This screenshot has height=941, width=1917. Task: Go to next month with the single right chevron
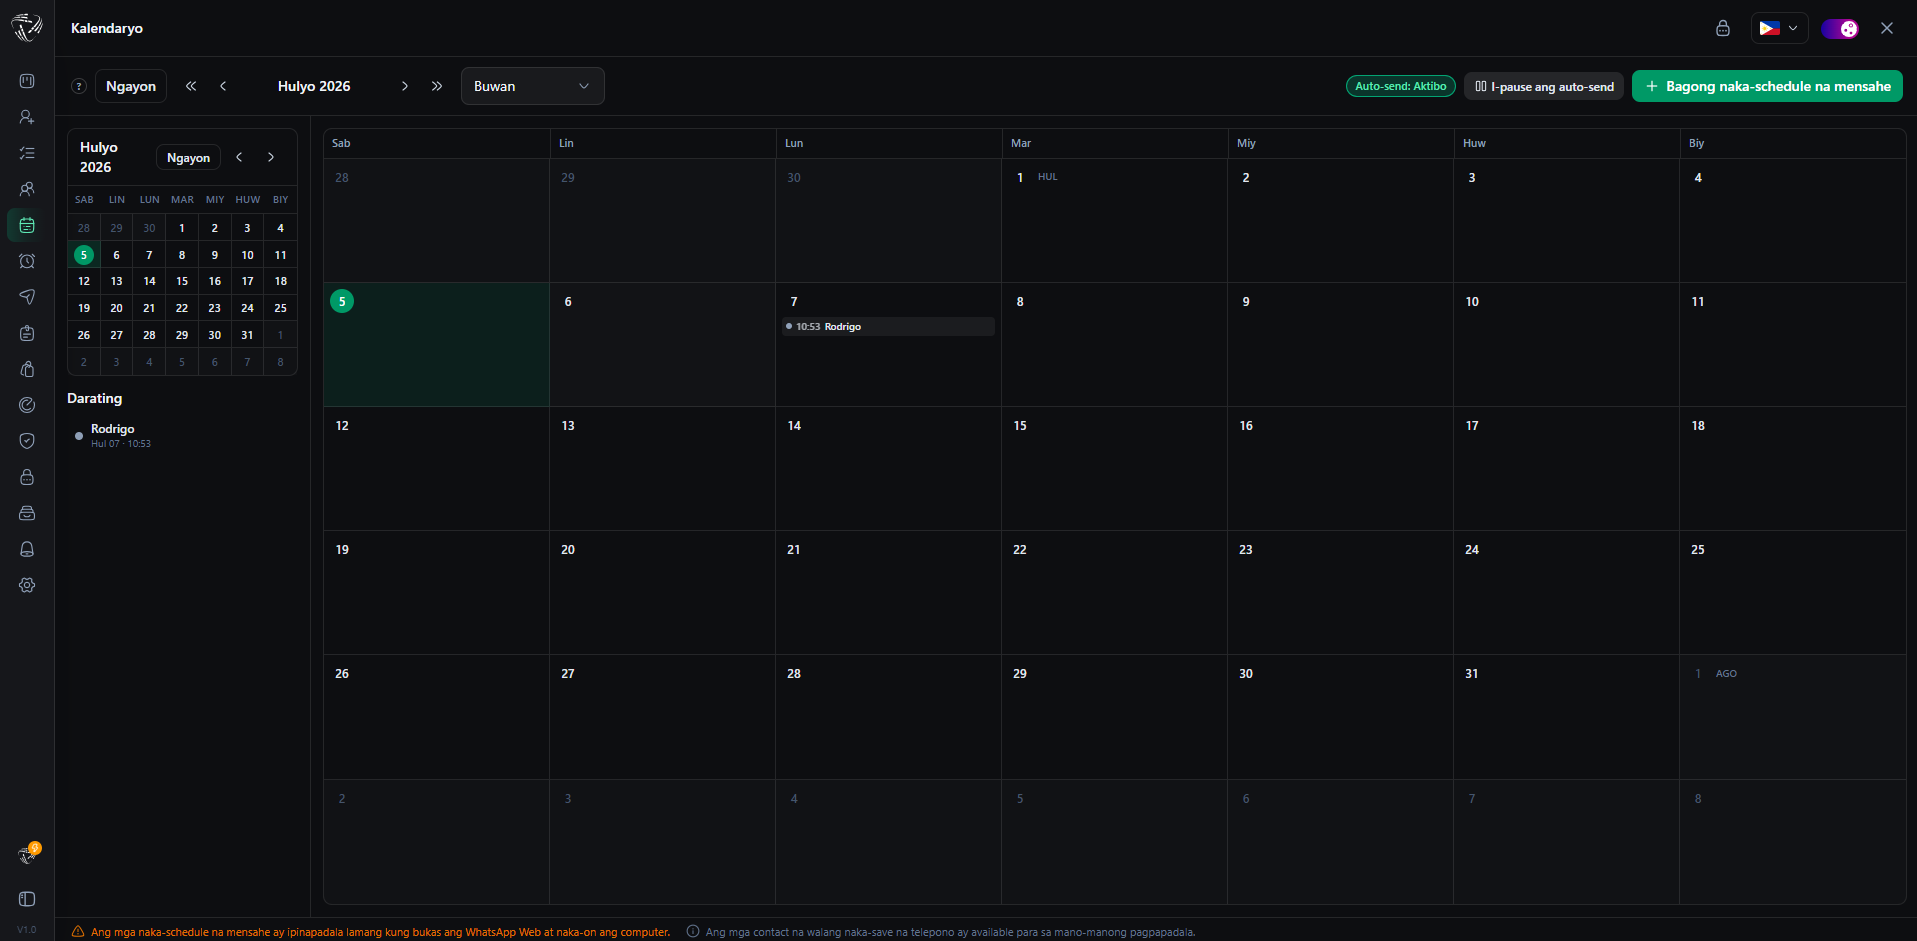(x=404, y=86)
